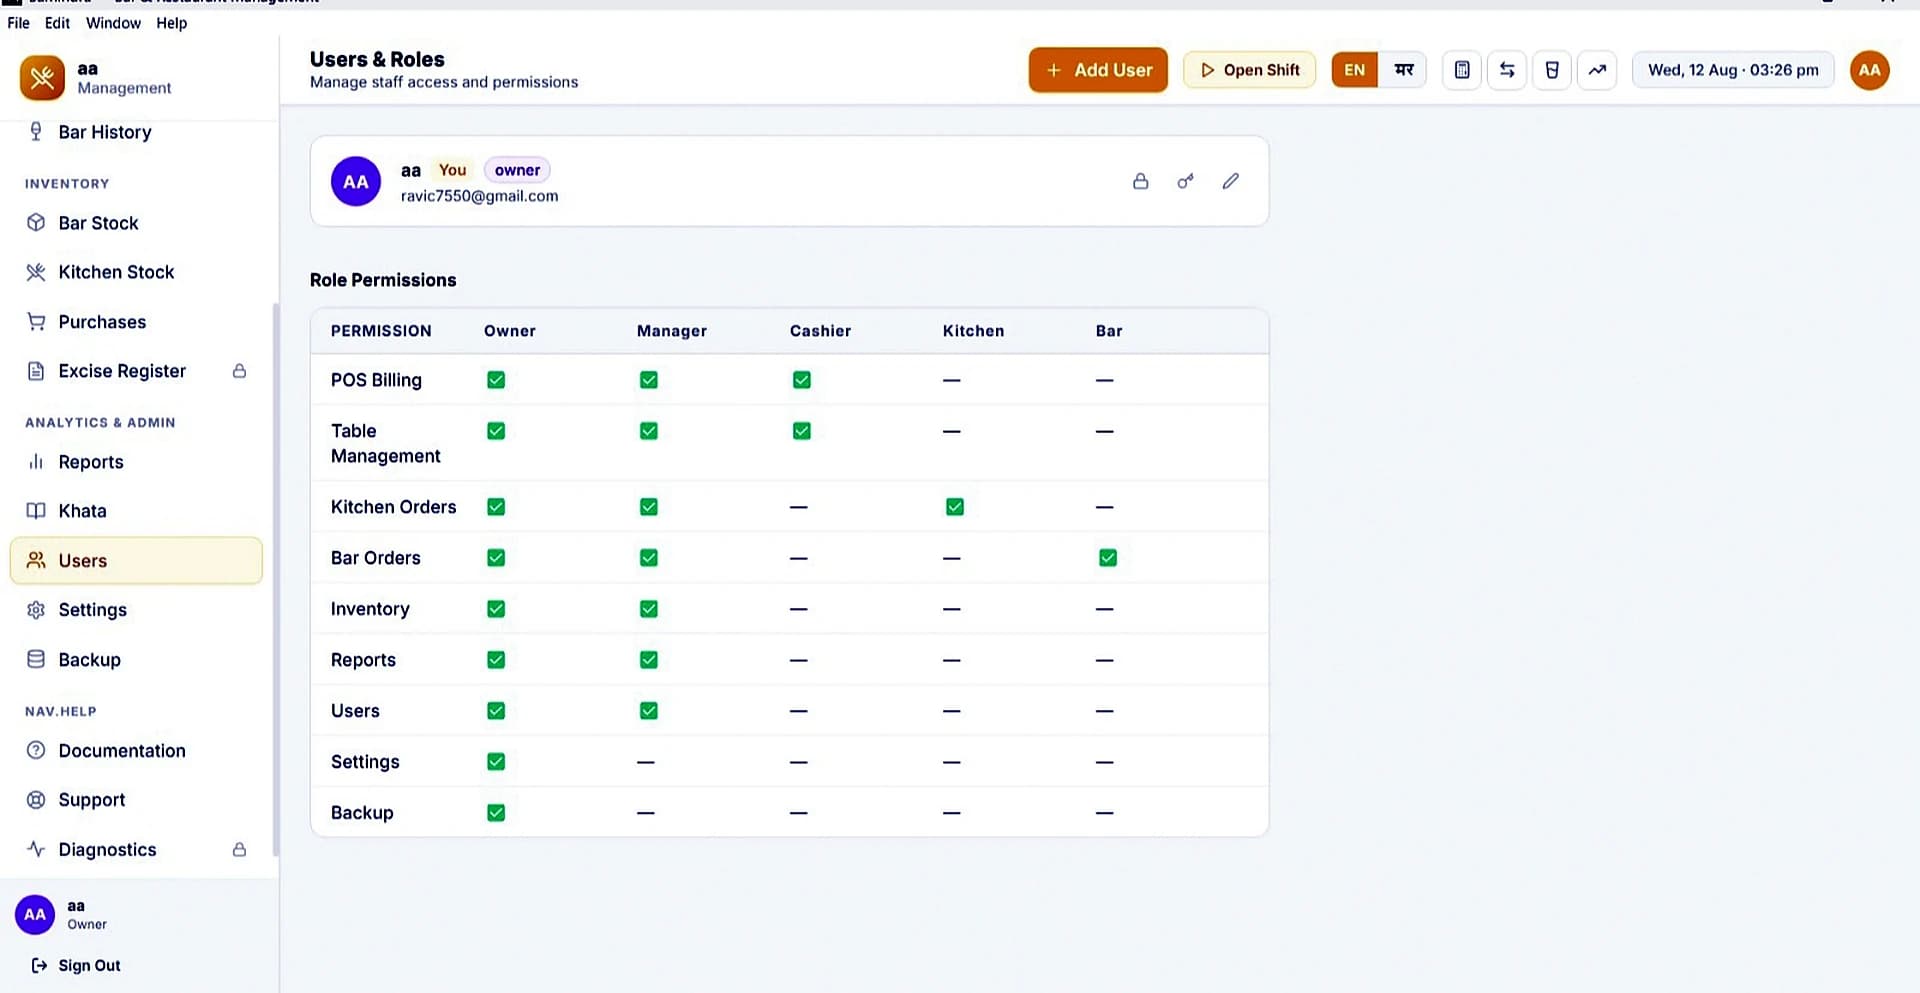1920x993 pixels.
Task: Toggle Kitchen Orders checkbox for Kitchen
Action: coord(955,507)
